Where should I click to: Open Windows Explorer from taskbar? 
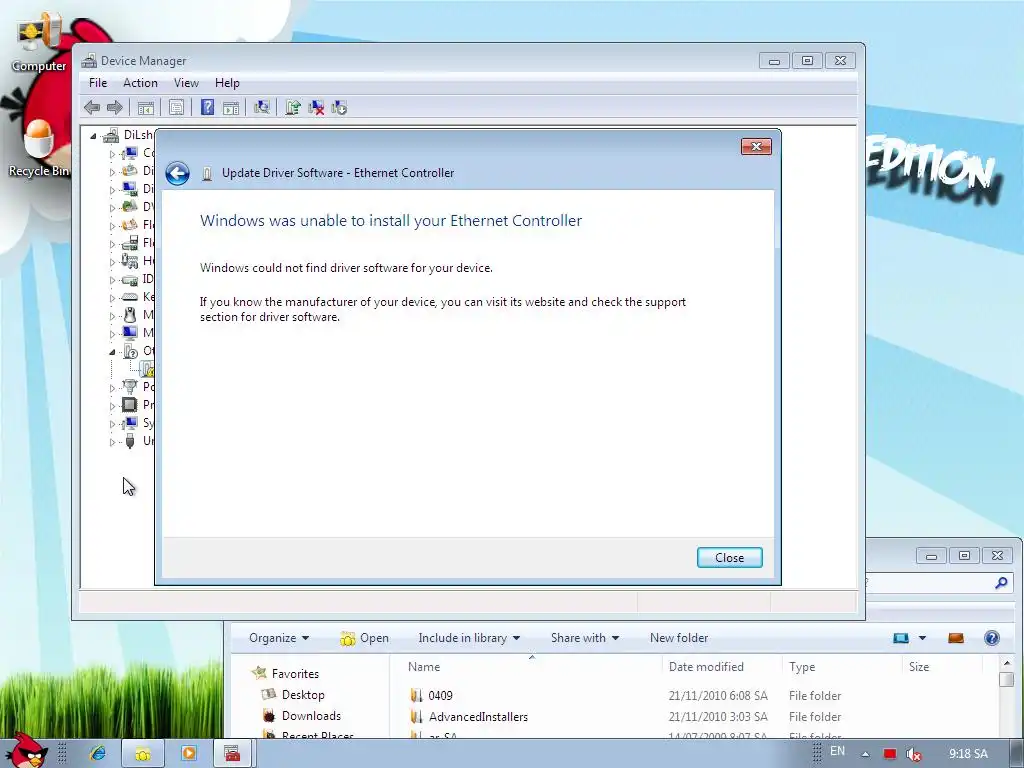142,754
